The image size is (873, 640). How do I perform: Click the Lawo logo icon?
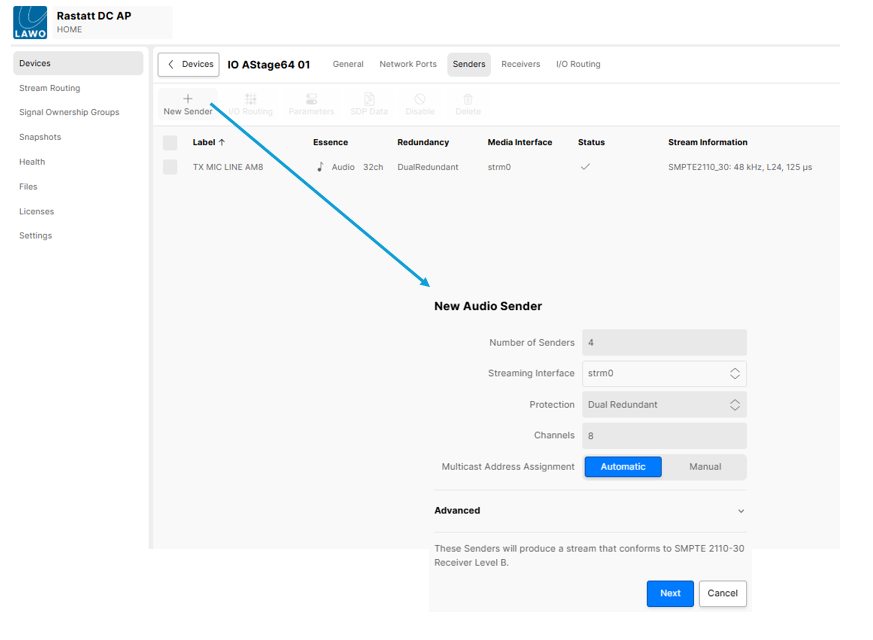pos(30,22)
